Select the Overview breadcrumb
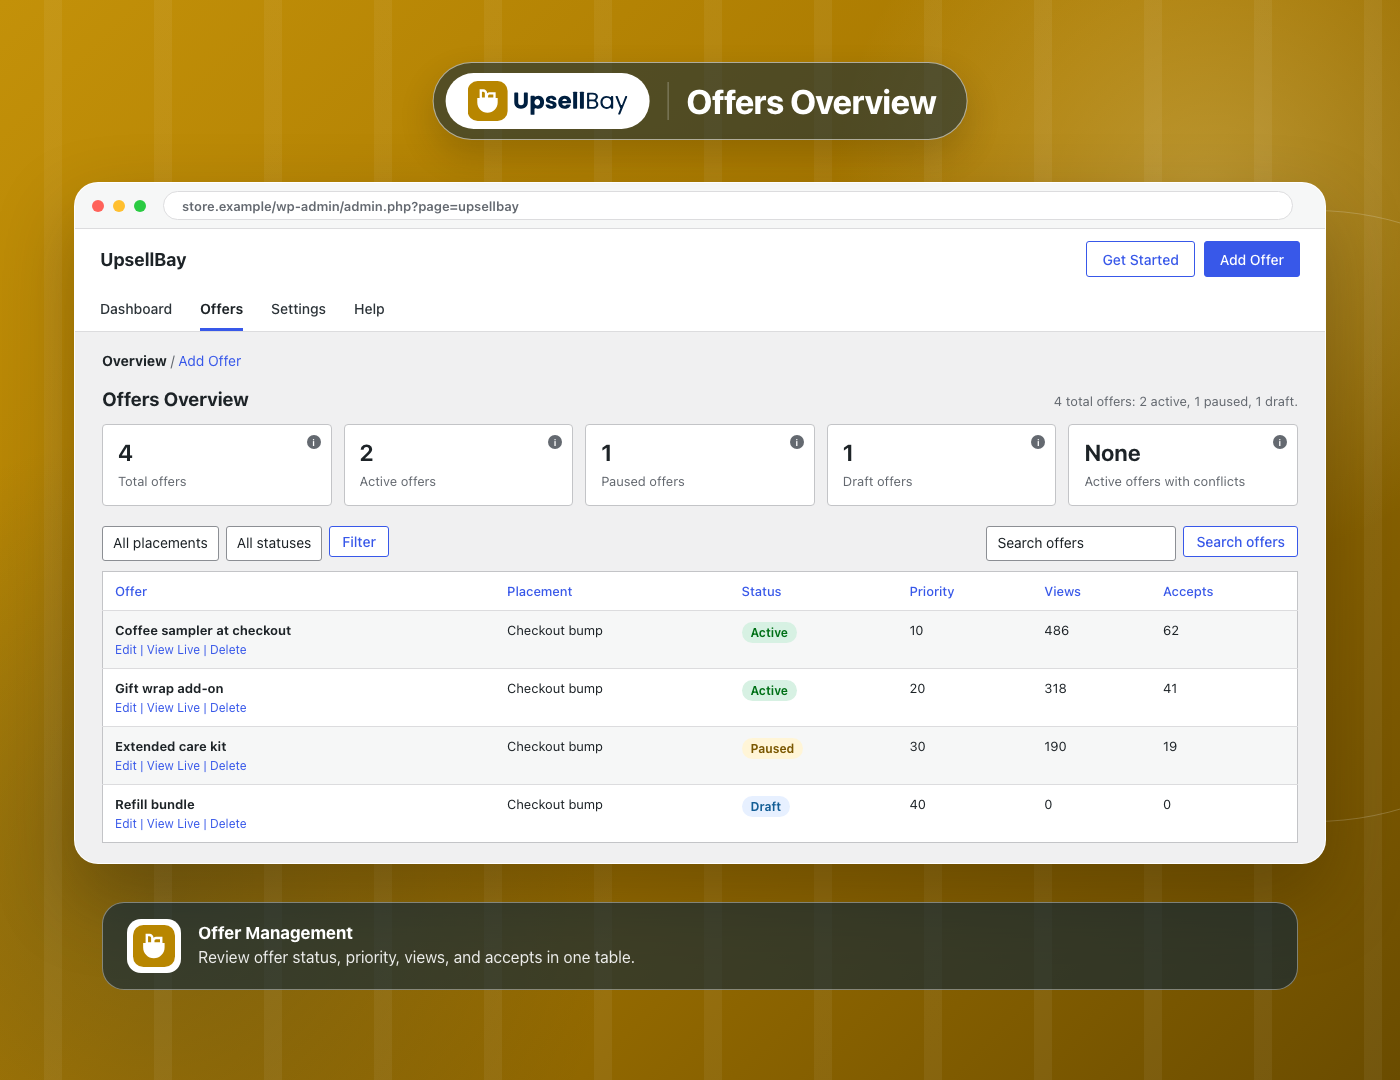Viewport: 1400px width, 1080px height. 134,361
